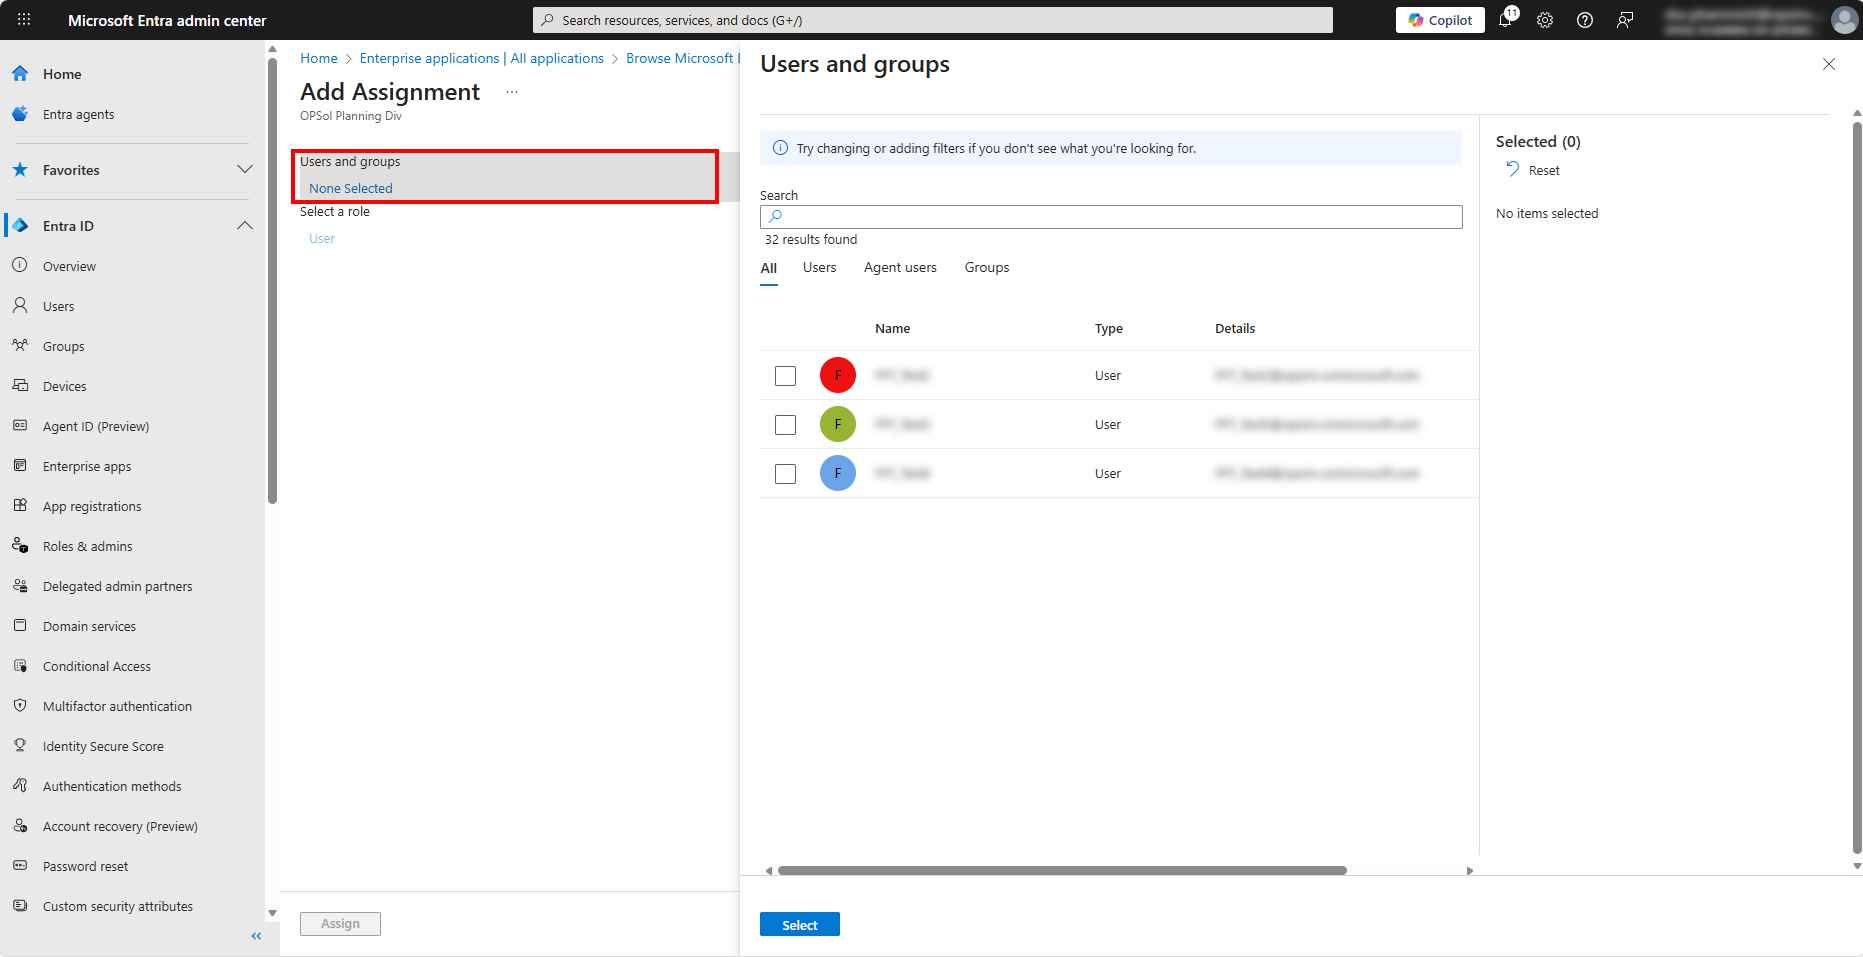Click the Copilot button
This screenshot has width=1863, height=957.
(1440, 20)
